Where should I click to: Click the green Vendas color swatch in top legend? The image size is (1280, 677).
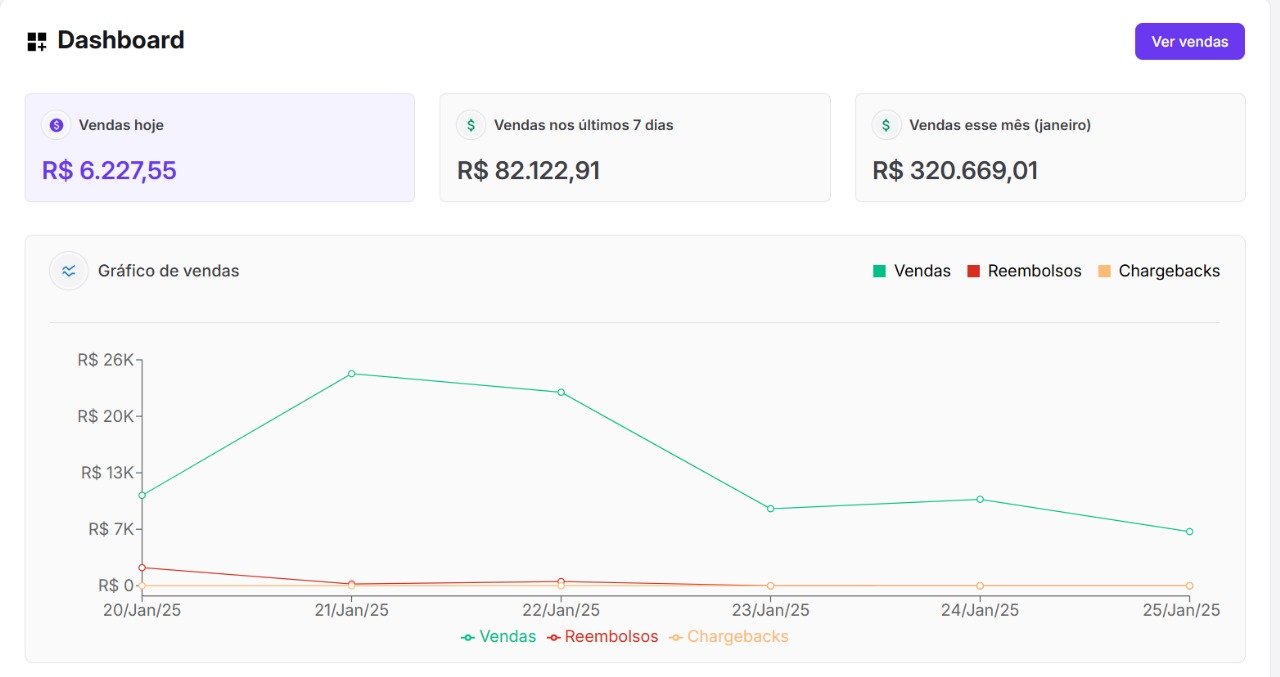click(x=880, y=271)
